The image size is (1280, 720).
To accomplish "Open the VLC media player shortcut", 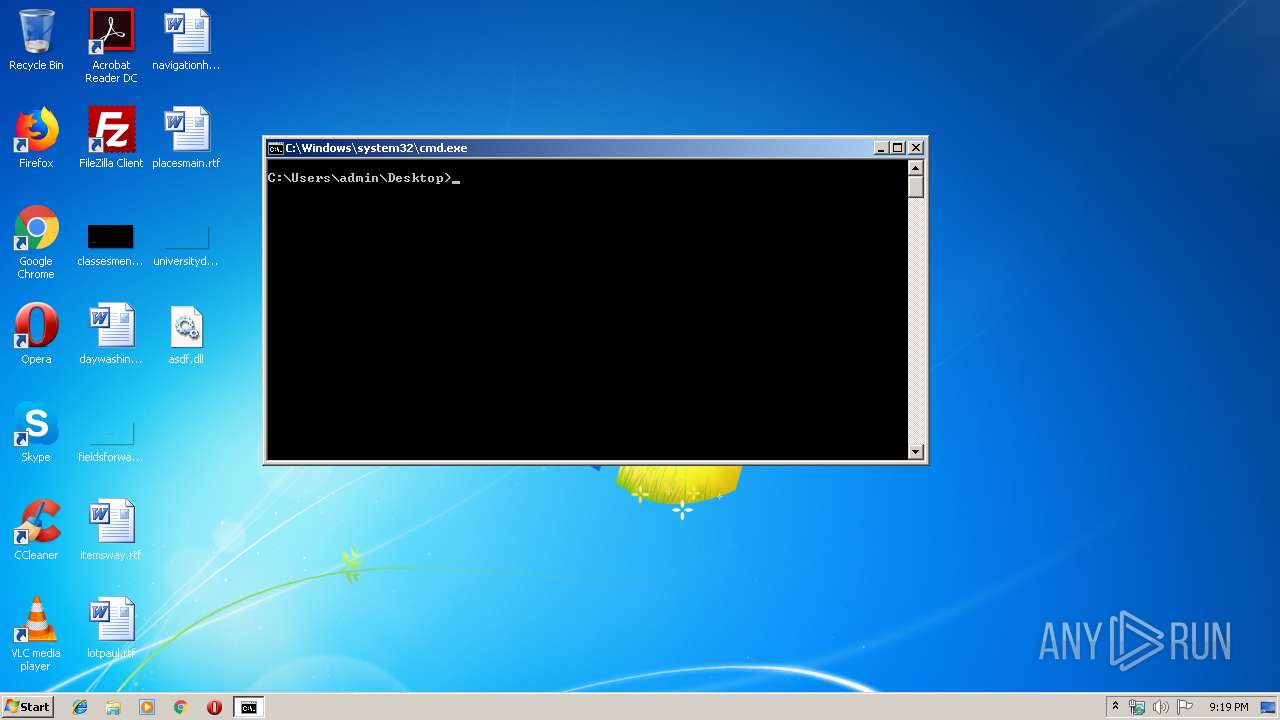I will pyautogui.click(x=36, y=634).
